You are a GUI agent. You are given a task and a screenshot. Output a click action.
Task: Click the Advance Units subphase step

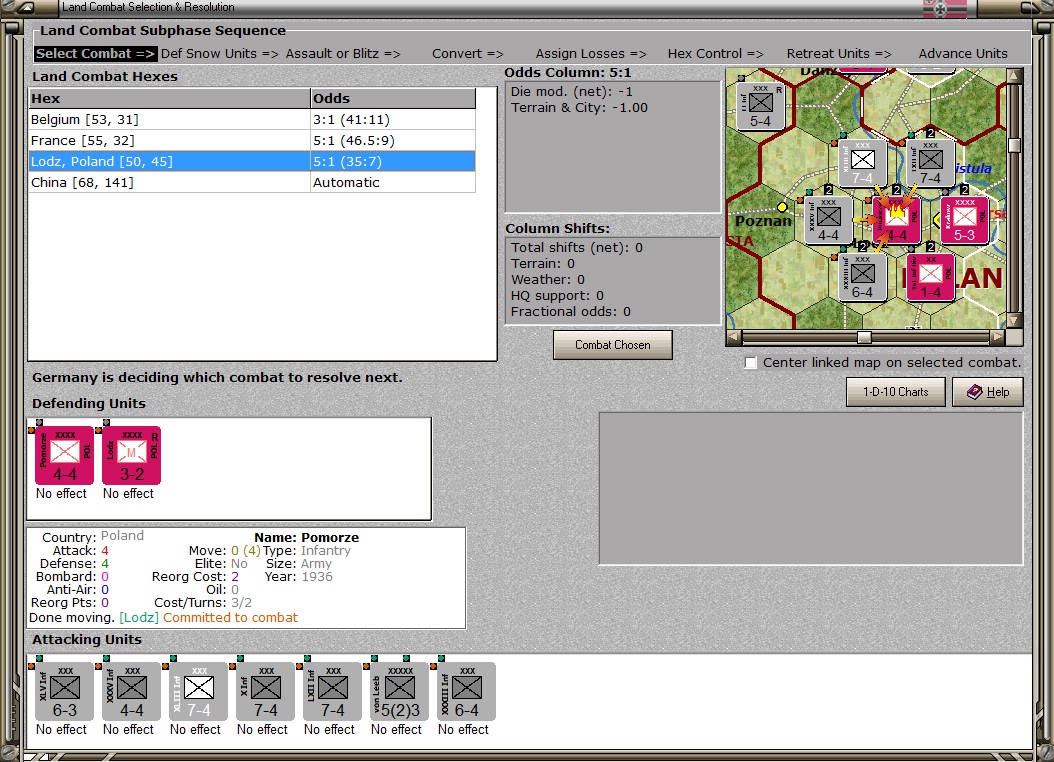point(963,54)
